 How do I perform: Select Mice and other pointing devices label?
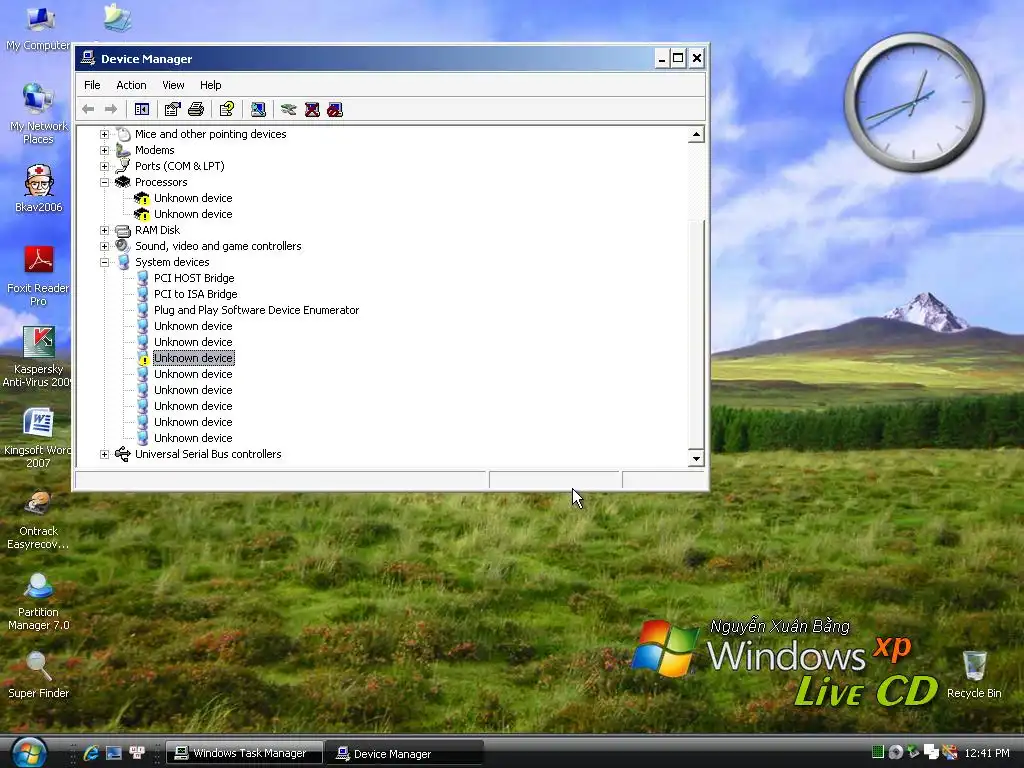pos(210,134)
